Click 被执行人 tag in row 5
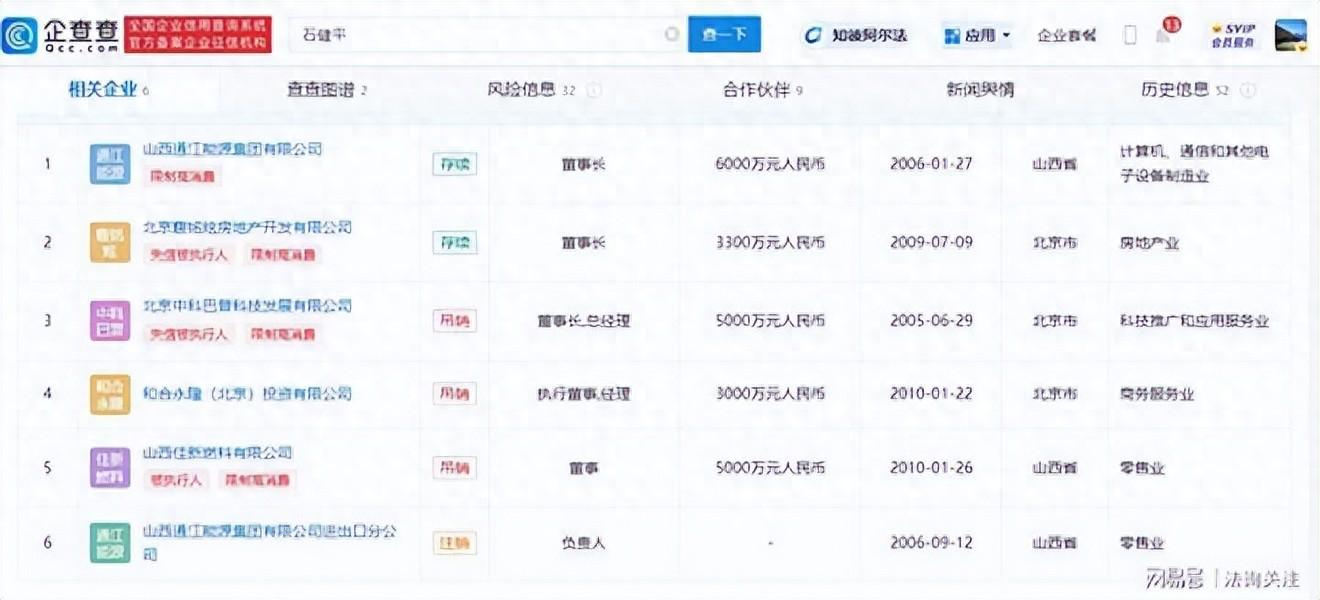The image size is (1320, 600). [177, 480]
